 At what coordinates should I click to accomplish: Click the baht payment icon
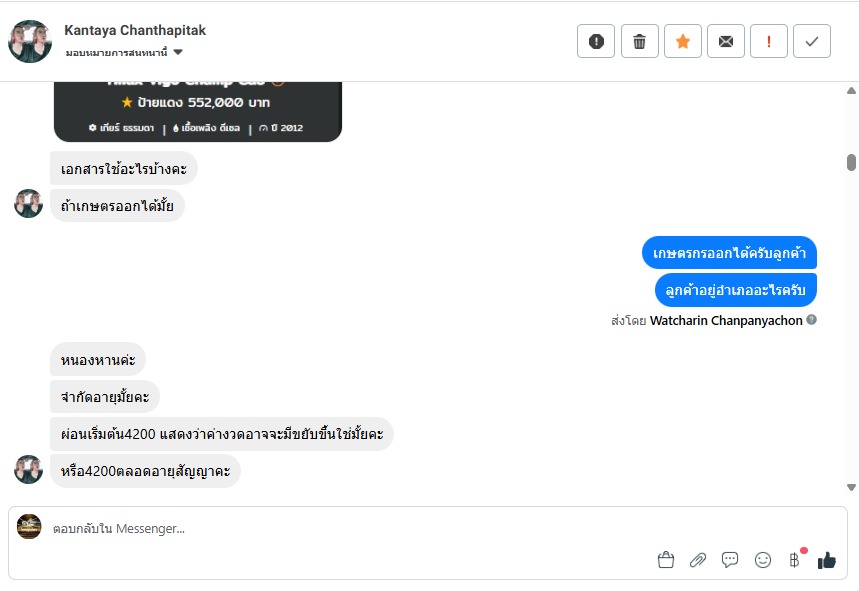pyautogui.click(x=795, y=560)
